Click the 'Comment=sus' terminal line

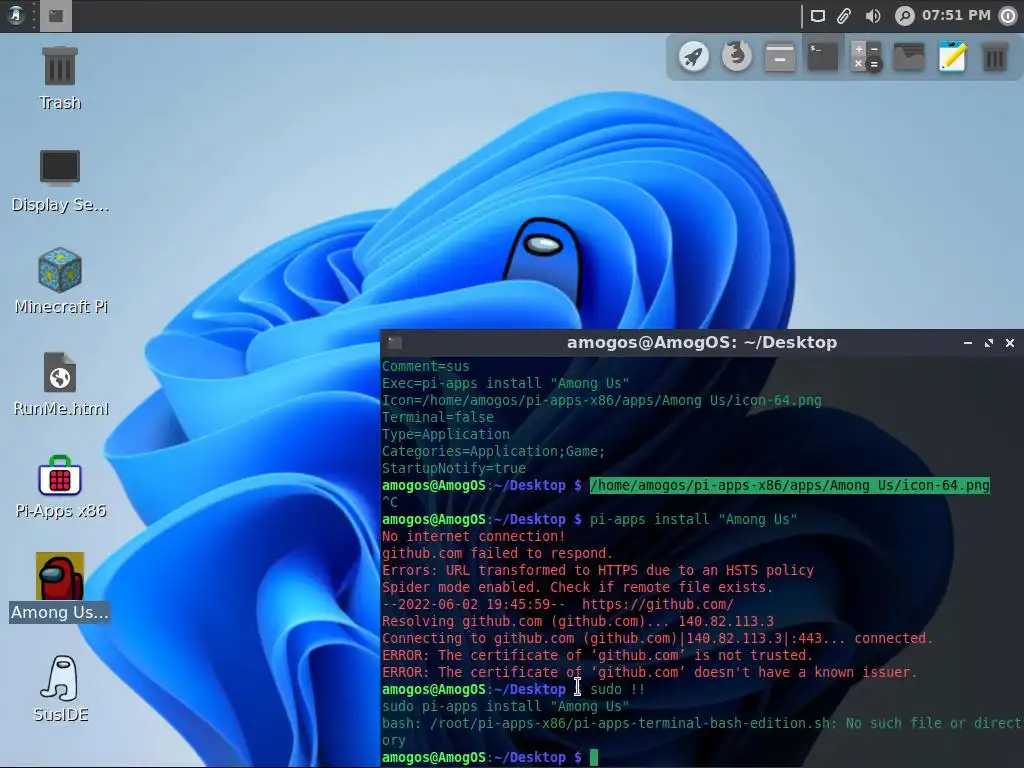pyautogui.click(x=426, y=366)
